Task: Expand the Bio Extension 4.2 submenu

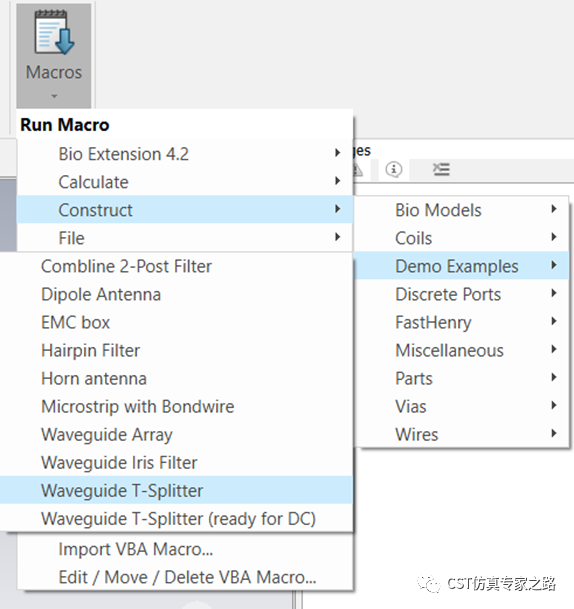Action: 185,154
